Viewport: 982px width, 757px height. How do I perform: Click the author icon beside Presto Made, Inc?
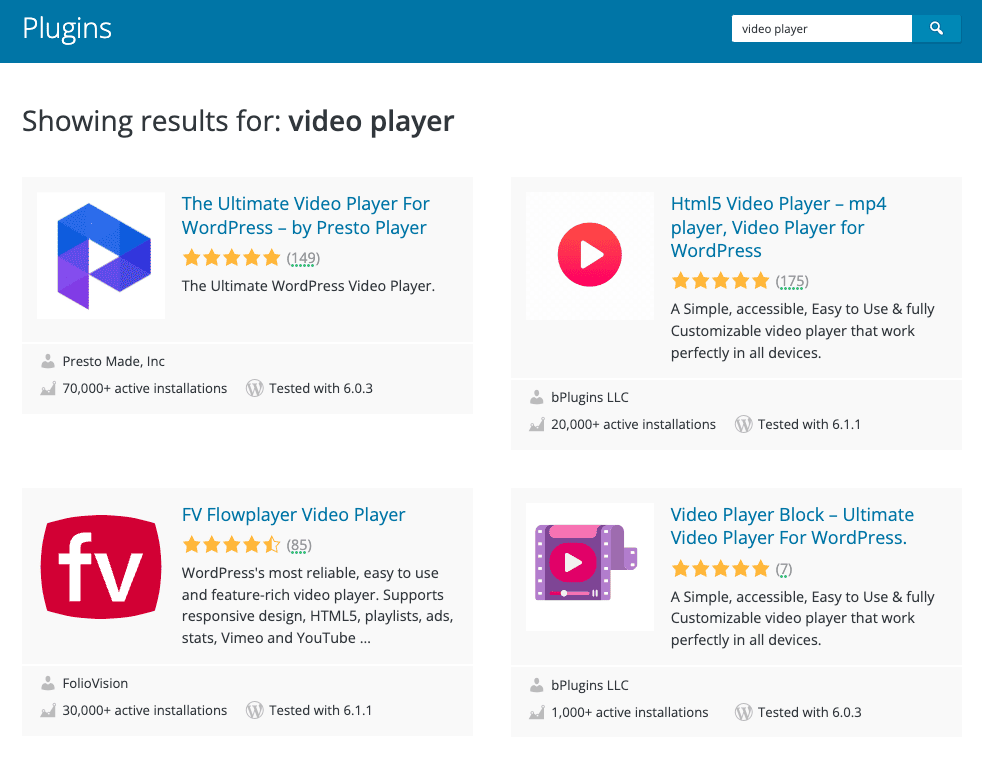(x=48, y=361)
